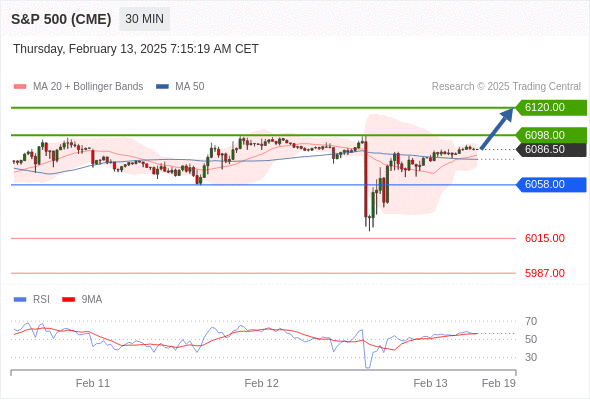
Task: Click the S&P 500 (CME) title
Action: point(61,19)
